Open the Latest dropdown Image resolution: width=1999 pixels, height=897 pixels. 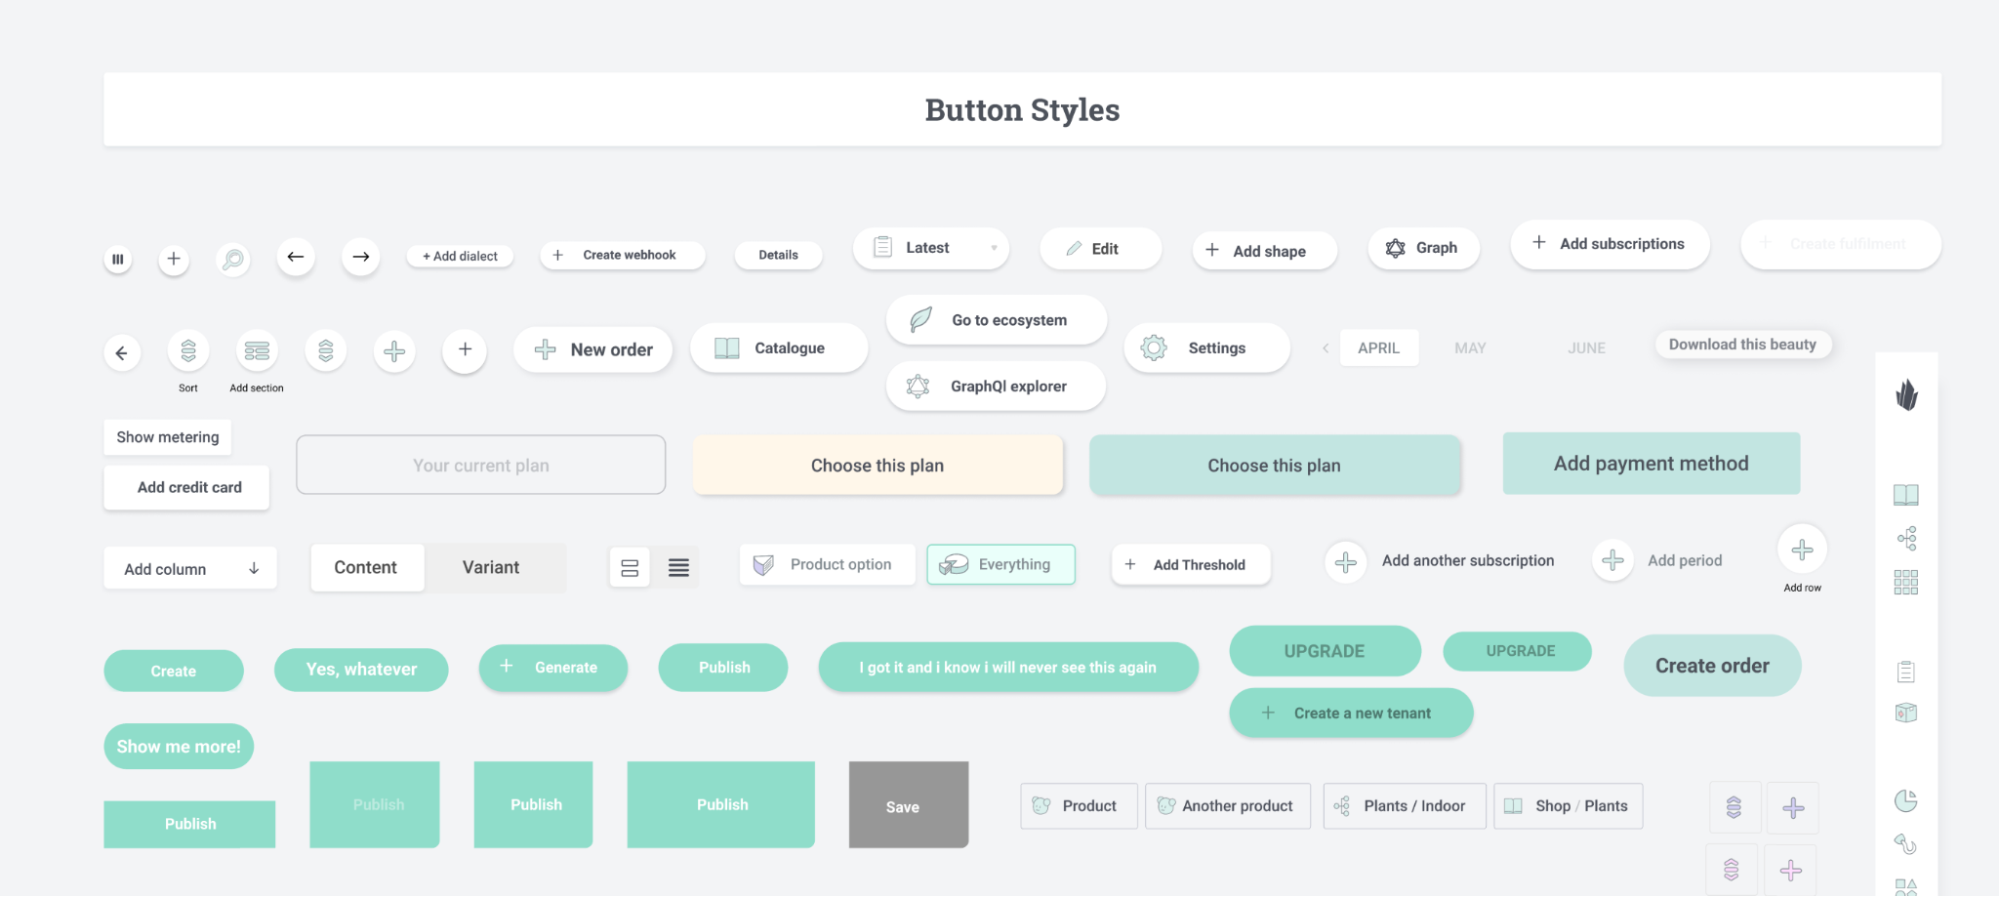click(931, 247)
